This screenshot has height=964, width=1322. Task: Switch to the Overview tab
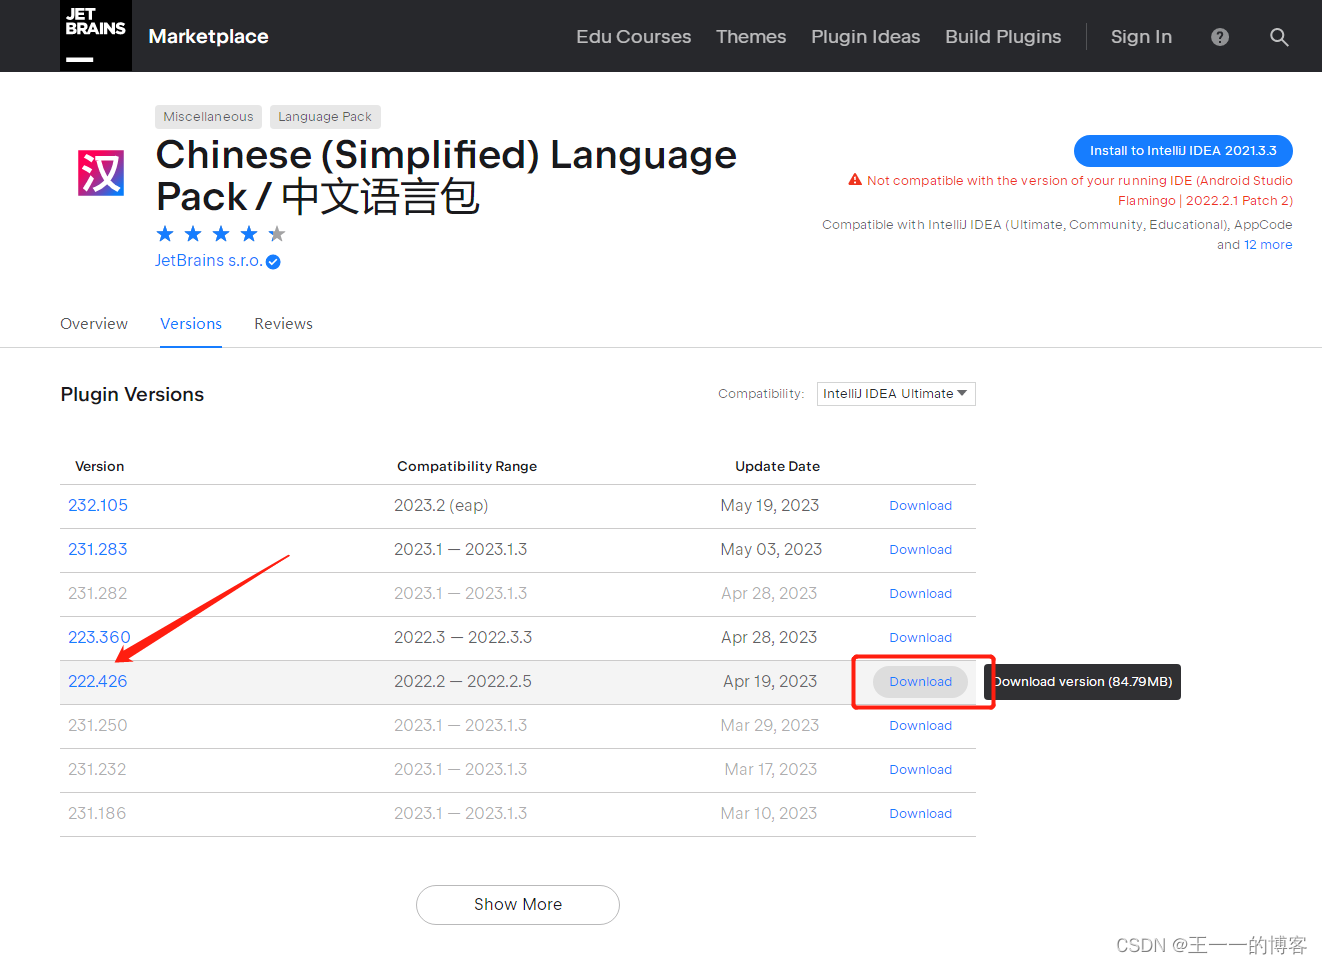[x=94, y=324]
